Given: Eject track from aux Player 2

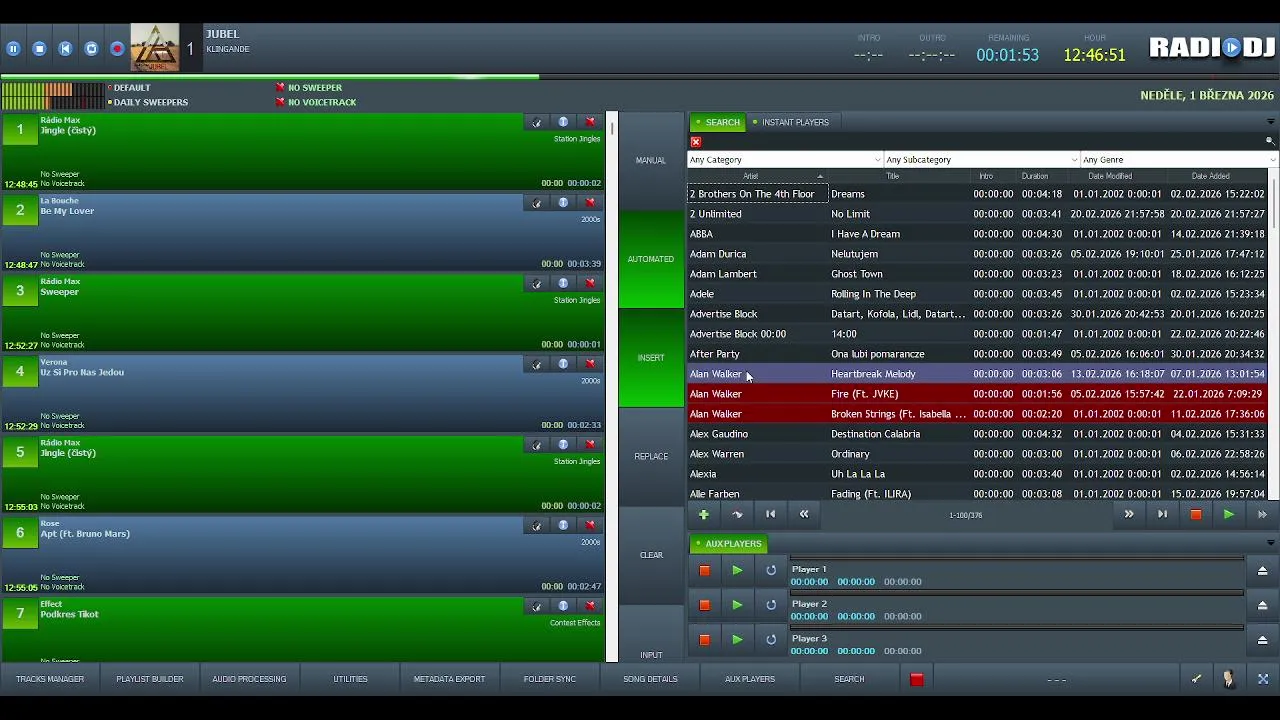Looking at the screenshot, I should point(1262,605).
